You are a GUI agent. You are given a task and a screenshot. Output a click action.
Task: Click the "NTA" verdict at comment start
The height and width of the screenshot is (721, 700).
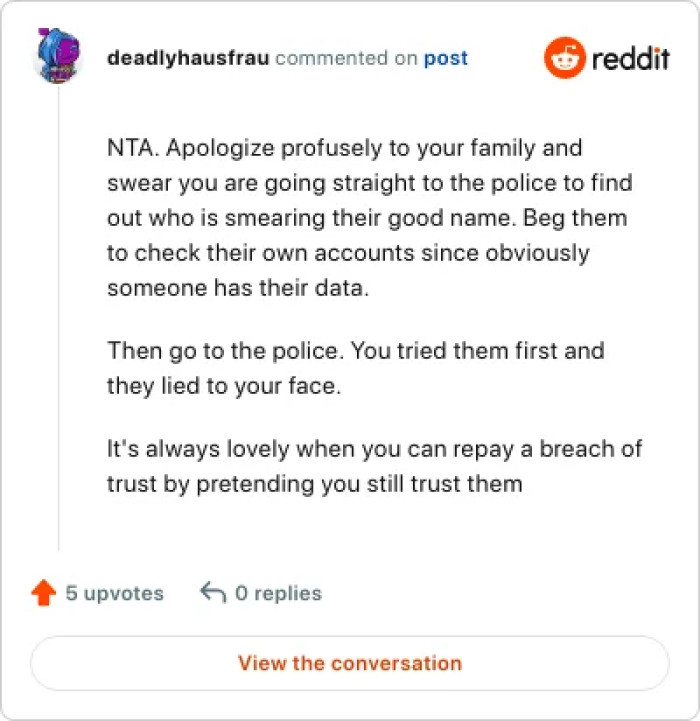pos(128,149)
